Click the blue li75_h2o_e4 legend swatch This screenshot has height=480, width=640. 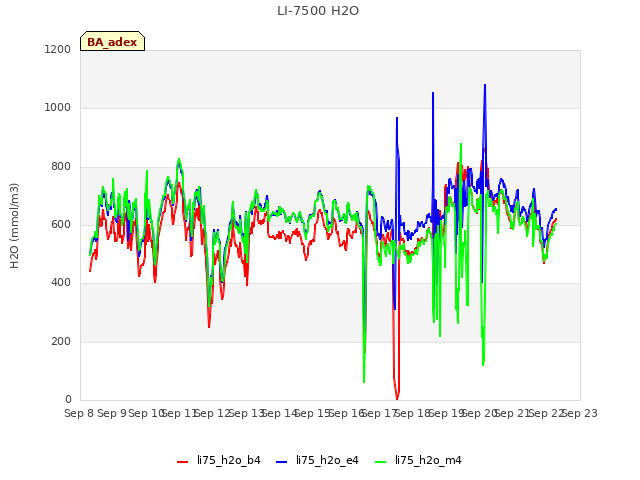pos(281,462)
